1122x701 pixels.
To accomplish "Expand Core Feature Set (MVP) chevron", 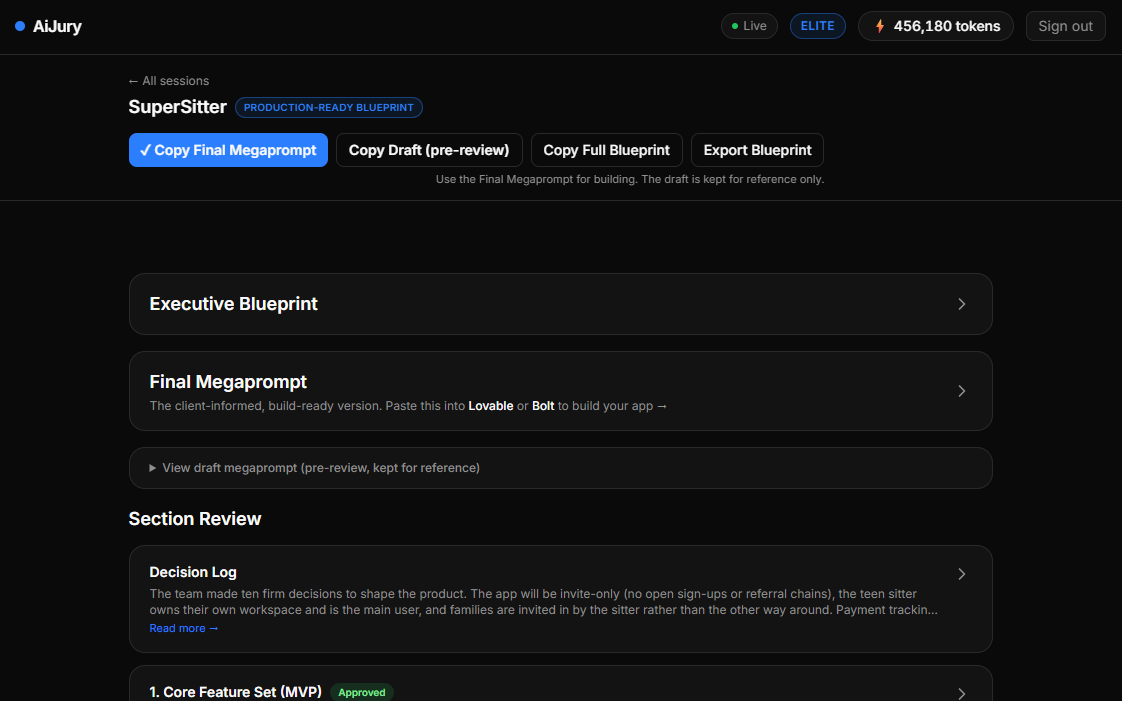I will [962, 693].
